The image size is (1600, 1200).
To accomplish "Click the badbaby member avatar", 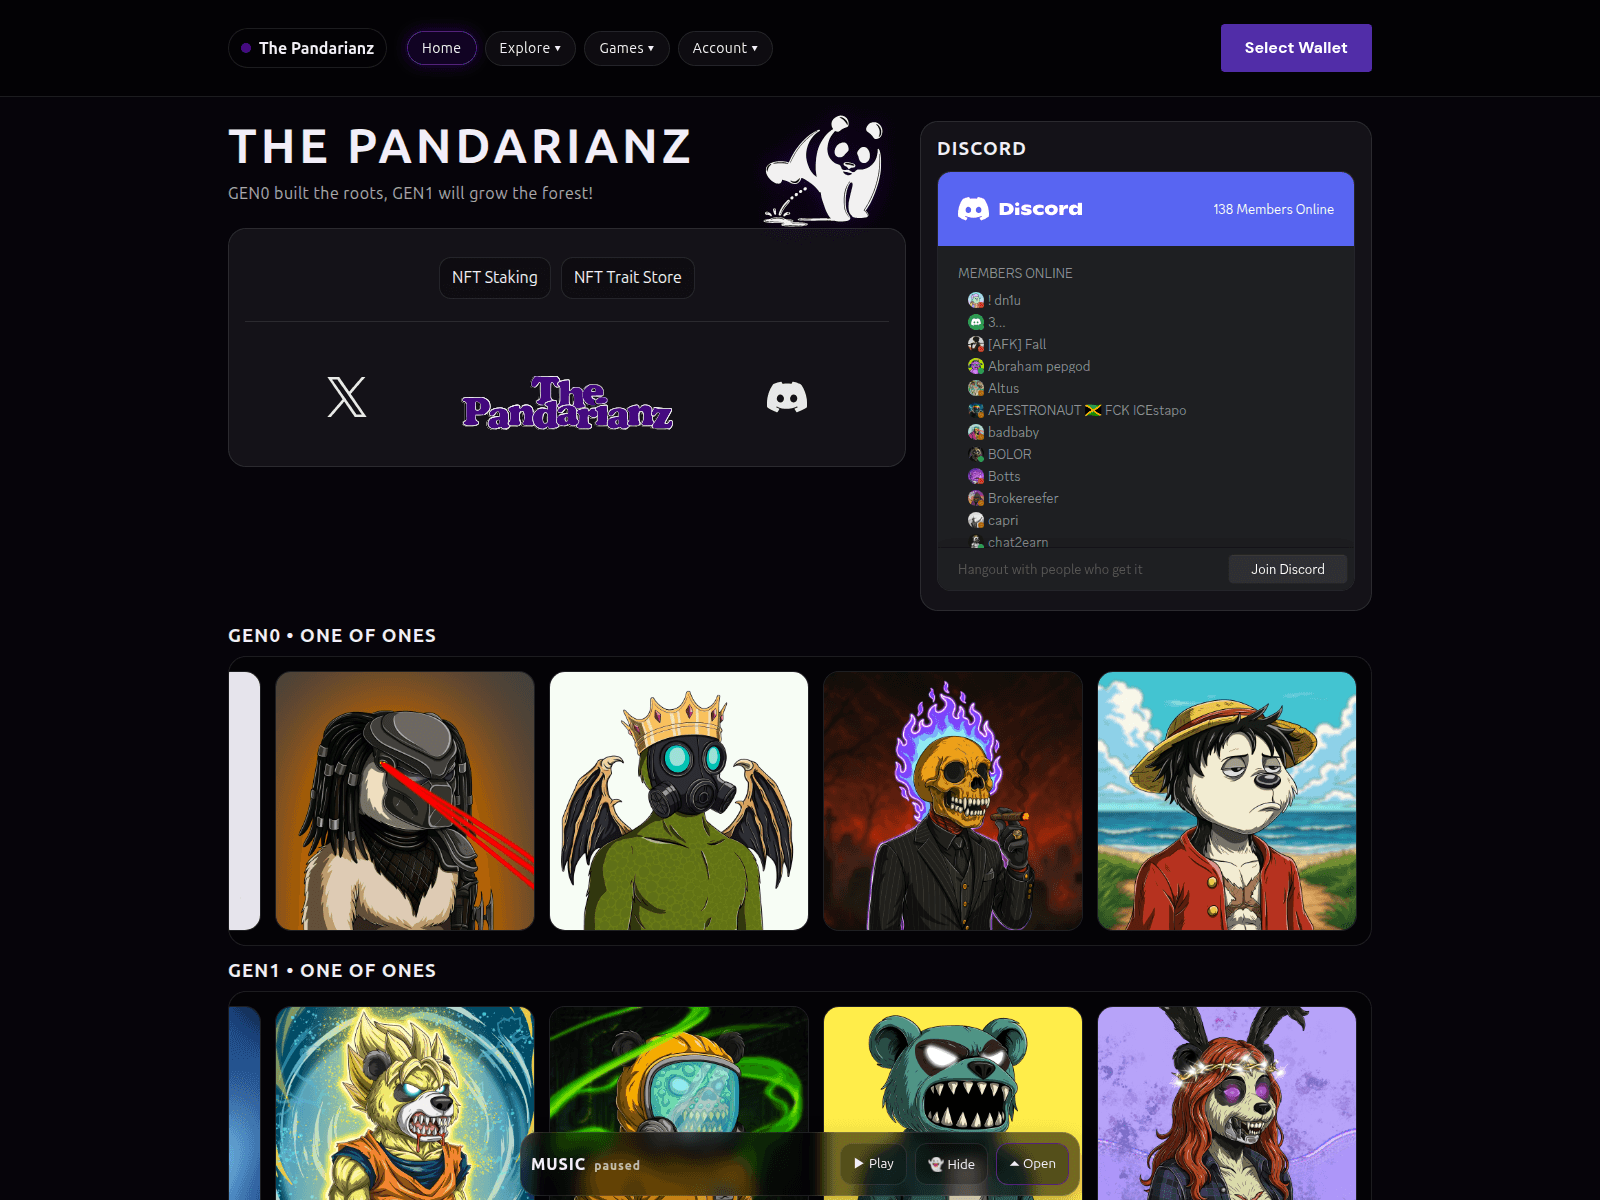I will tap(976, 432).
